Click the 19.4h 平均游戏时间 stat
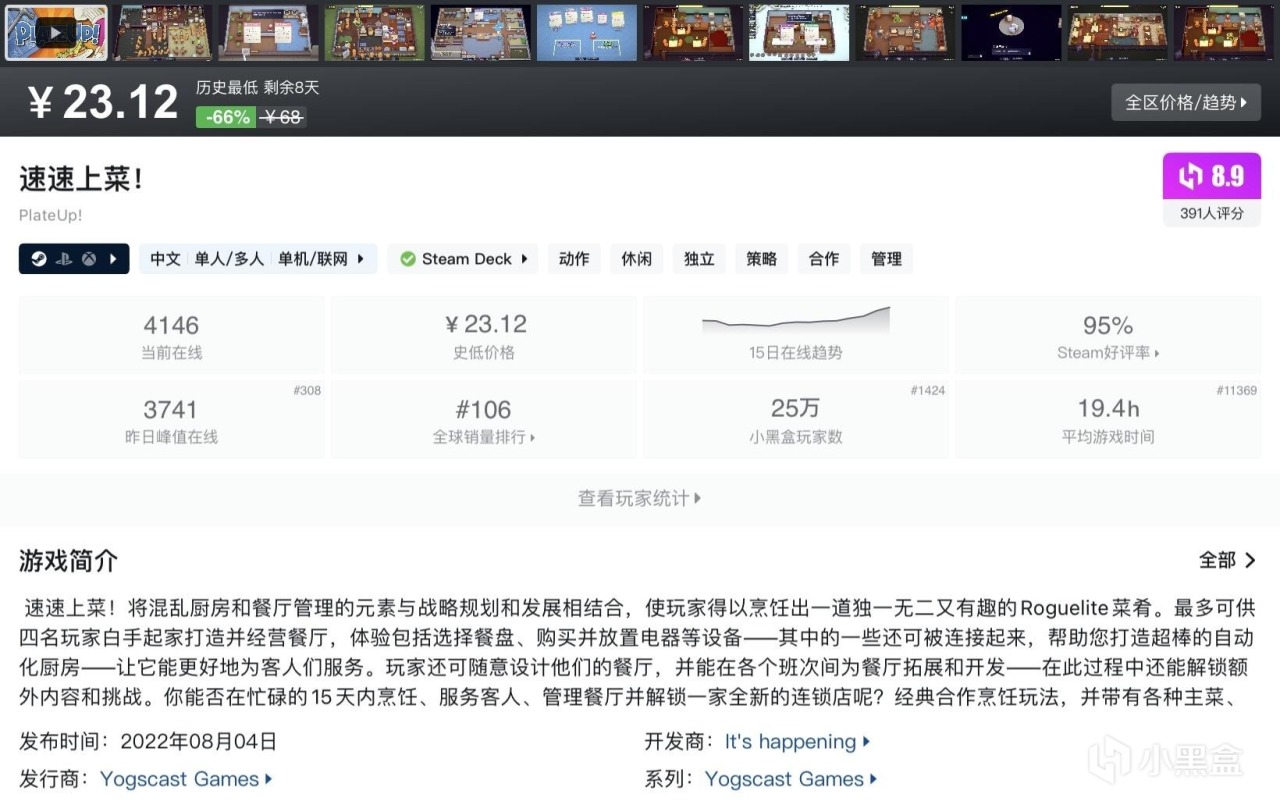 click(x=1108, y=419)
